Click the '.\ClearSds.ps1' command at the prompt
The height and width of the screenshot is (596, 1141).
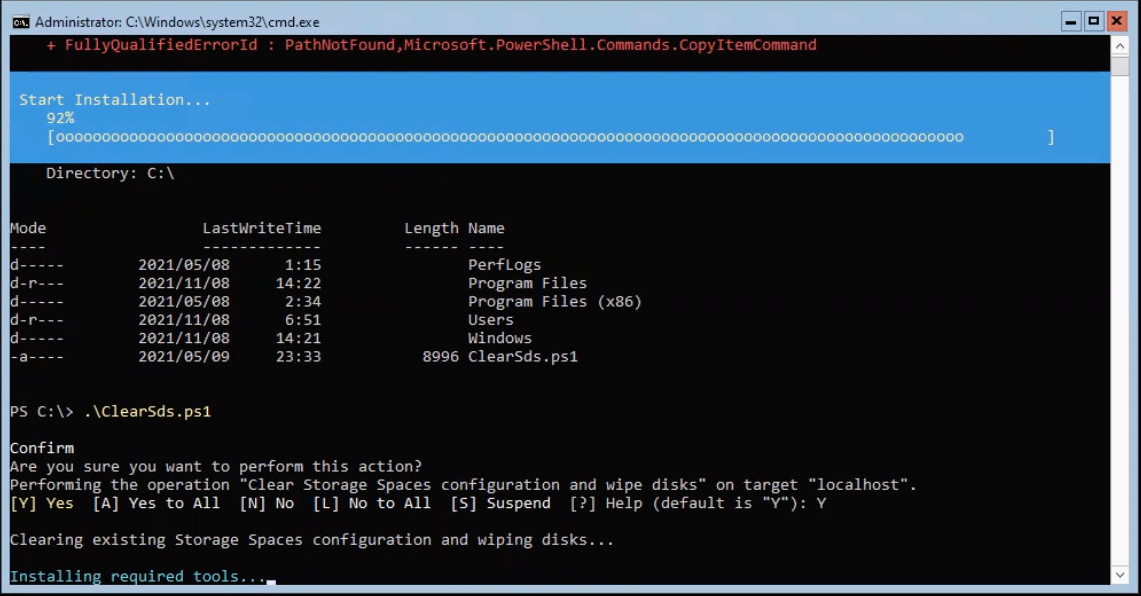tap(147, 411)
